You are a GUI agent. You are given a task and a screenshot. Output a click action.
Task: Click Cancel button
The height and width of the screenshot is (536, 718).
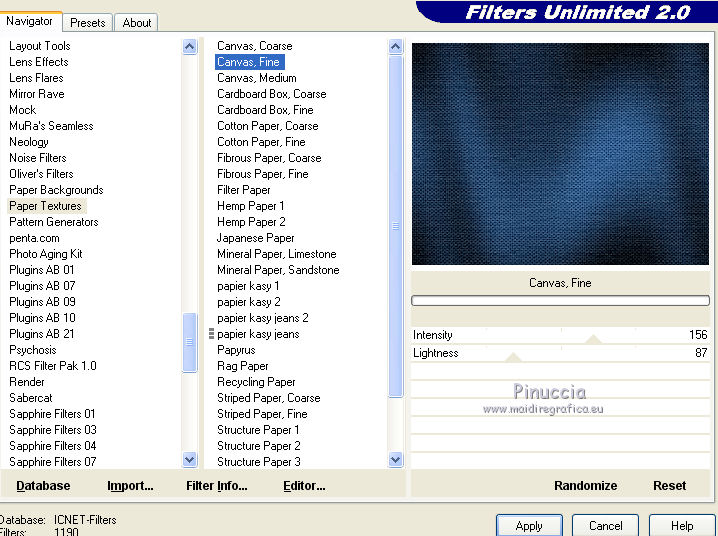click(605, 526)
